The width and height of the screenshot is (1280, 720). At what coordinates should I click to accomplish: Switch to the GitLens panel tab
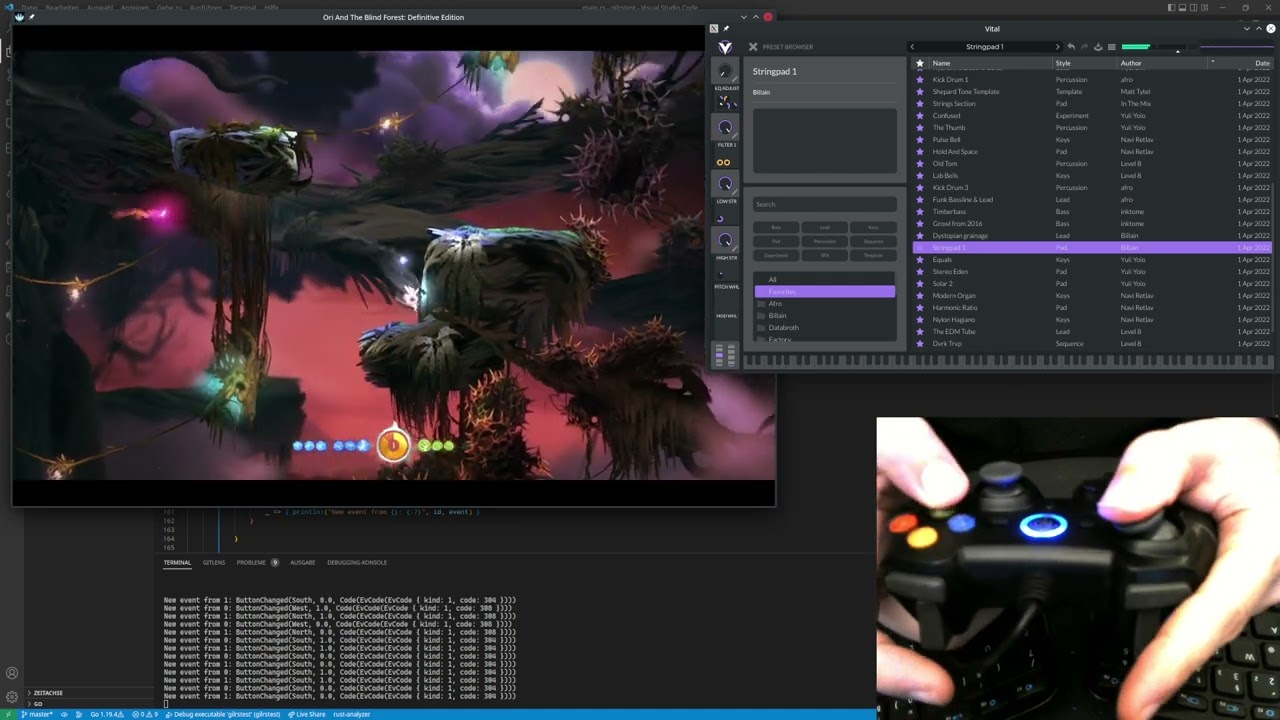(x=214, y=563)
